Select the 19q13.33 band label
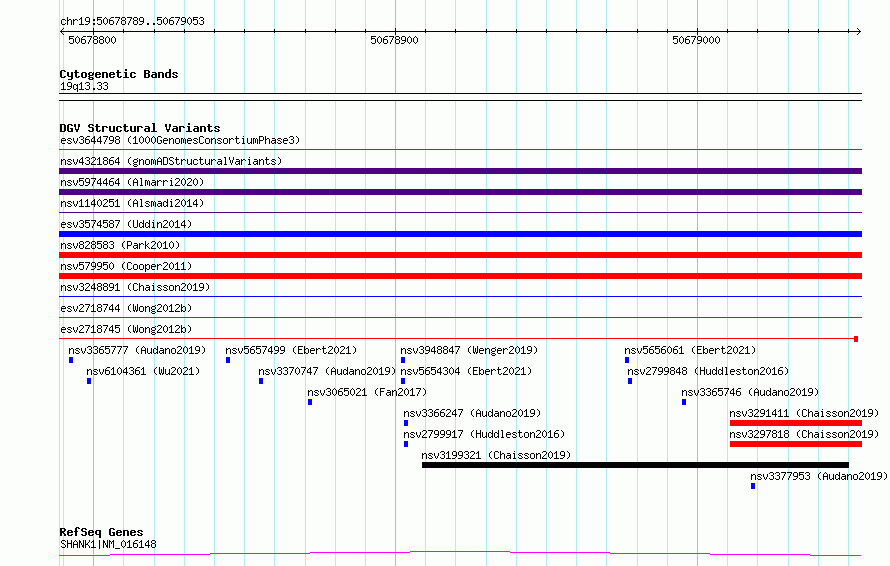890x566 pixels. coord(85,86)
